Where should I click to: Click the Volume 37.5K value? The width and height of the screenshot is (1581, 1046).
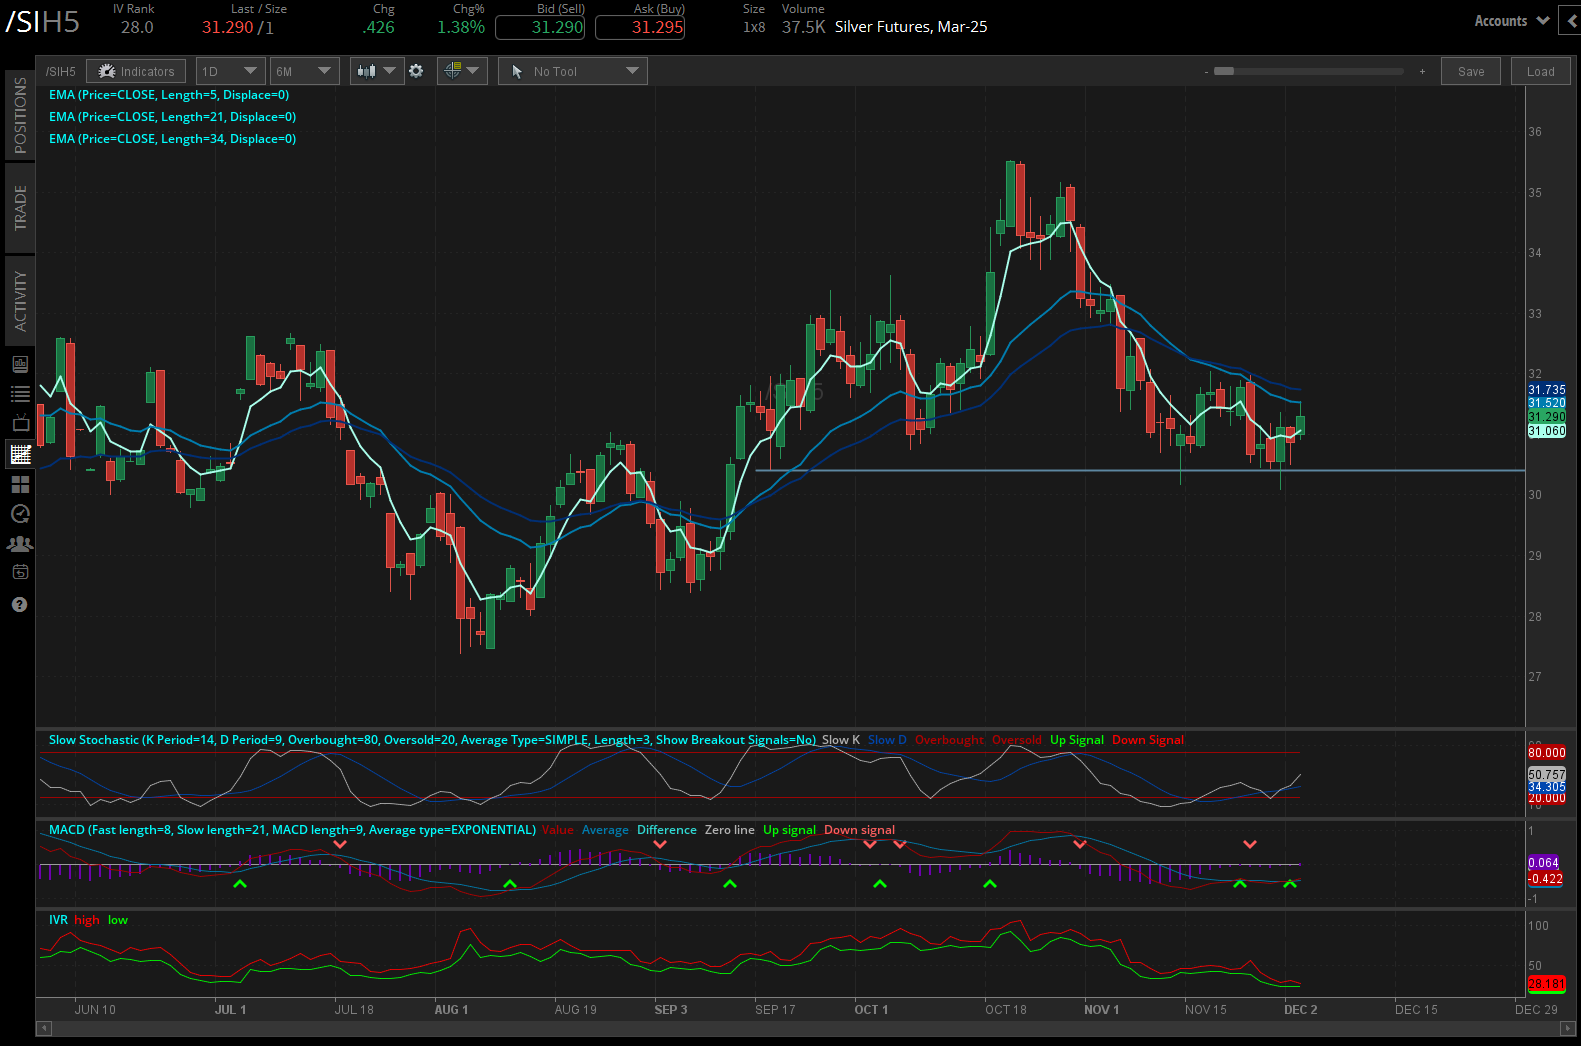[803, 28]
